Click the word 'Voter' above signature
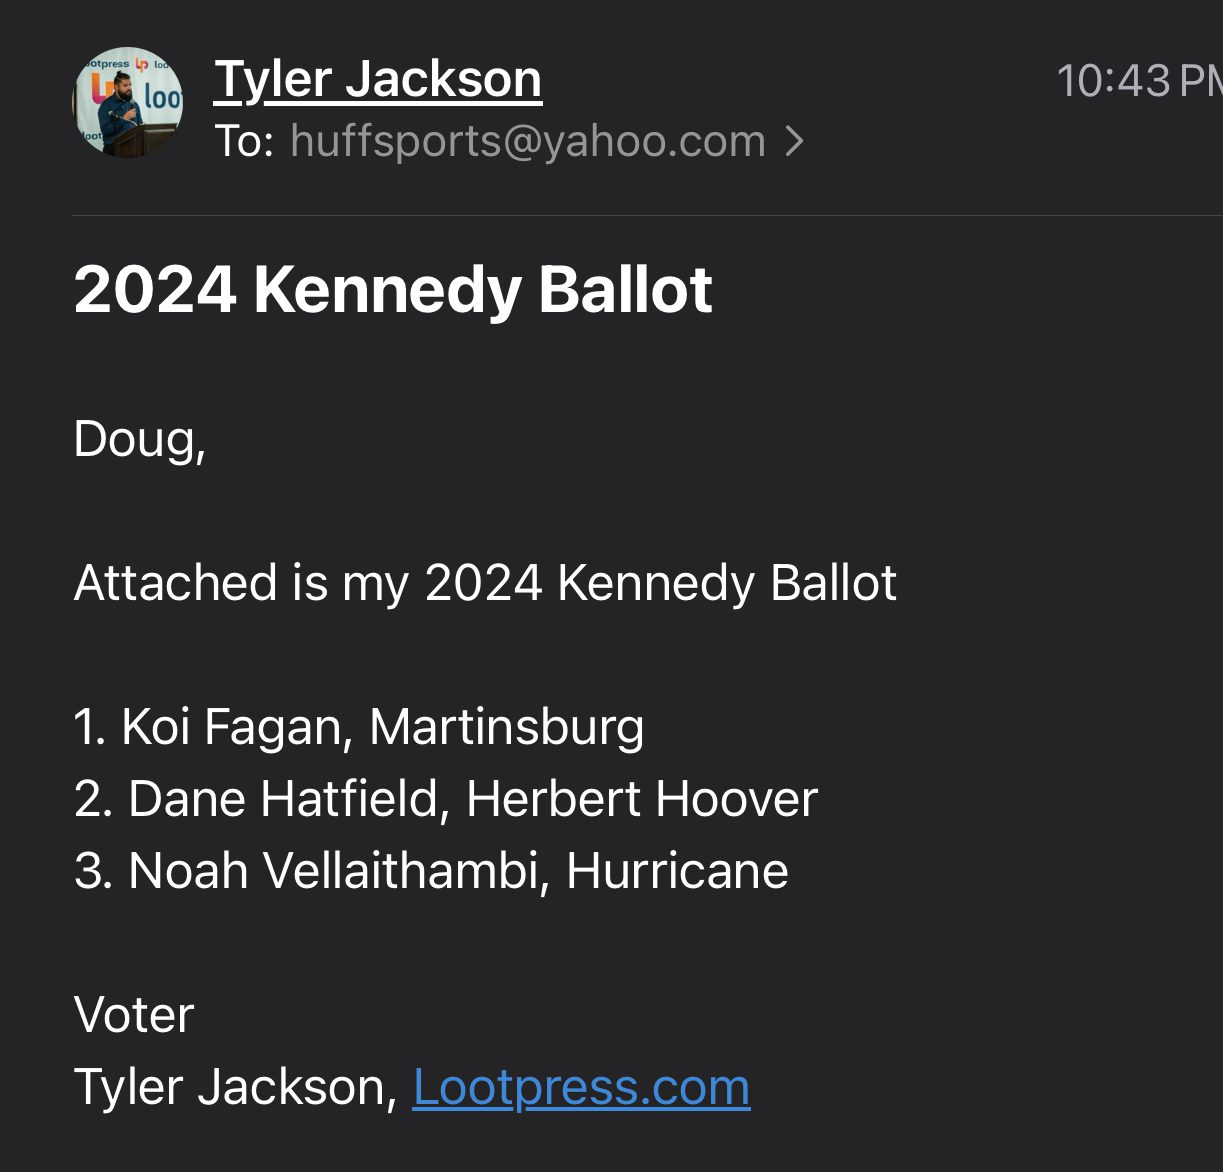Viewport: 1223px width, 1172px height. click(x=134, y=1015)
